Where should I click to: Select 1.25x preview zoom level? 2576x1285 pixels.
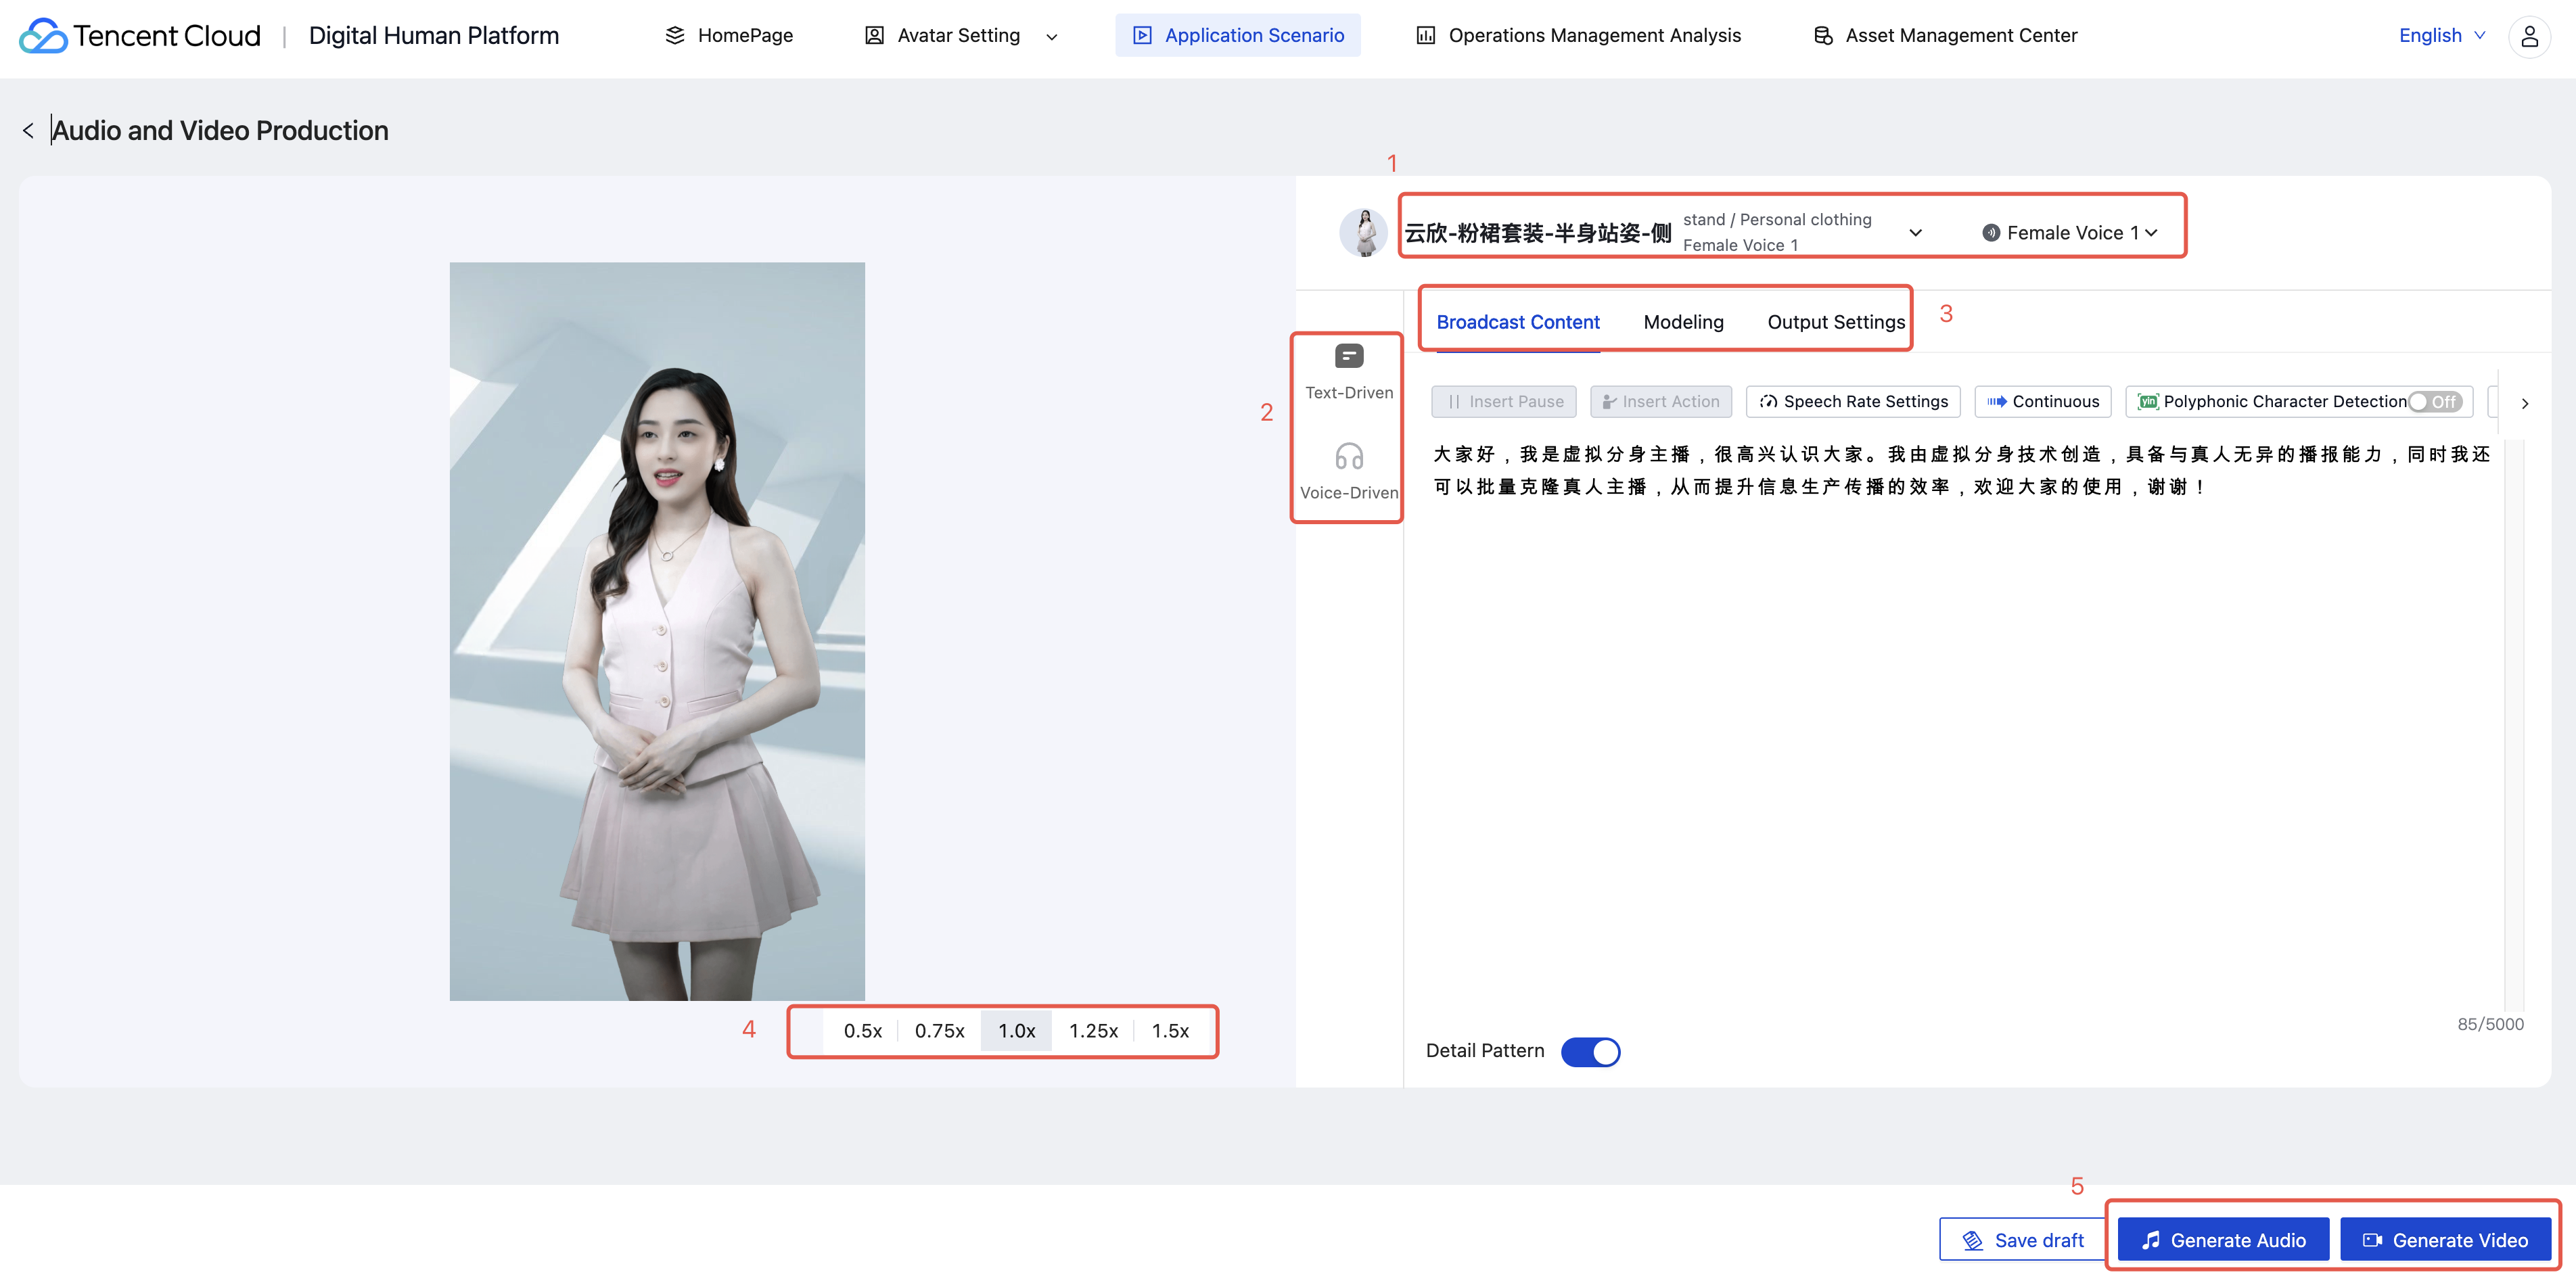1093,1031
